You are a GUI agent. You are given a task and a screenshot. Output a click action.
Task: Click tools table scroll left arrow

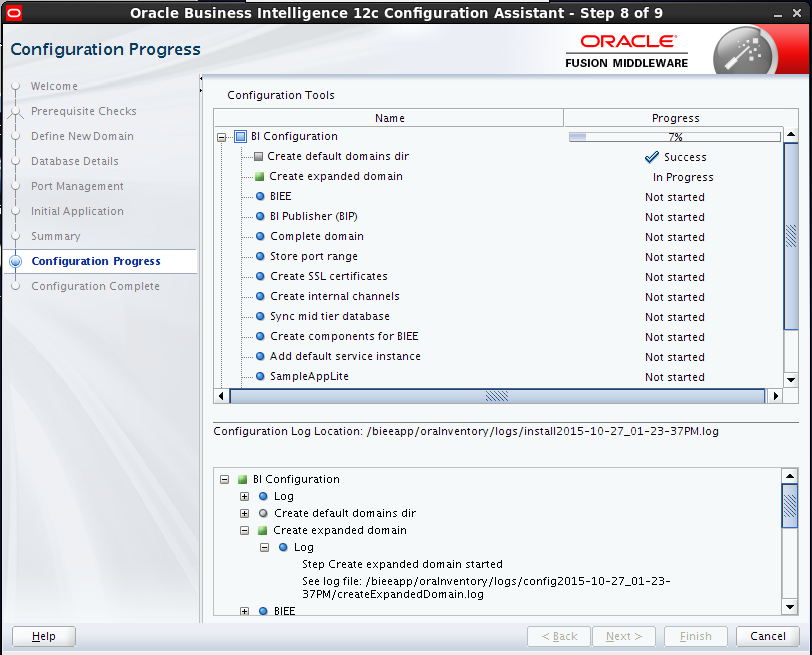[x=221, y=396]
